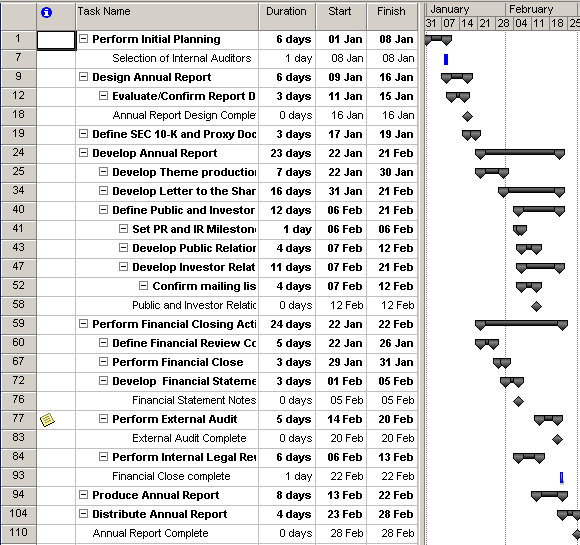Click the Design Annual Report summary bar
580x545 pixels.
[457, 78]
